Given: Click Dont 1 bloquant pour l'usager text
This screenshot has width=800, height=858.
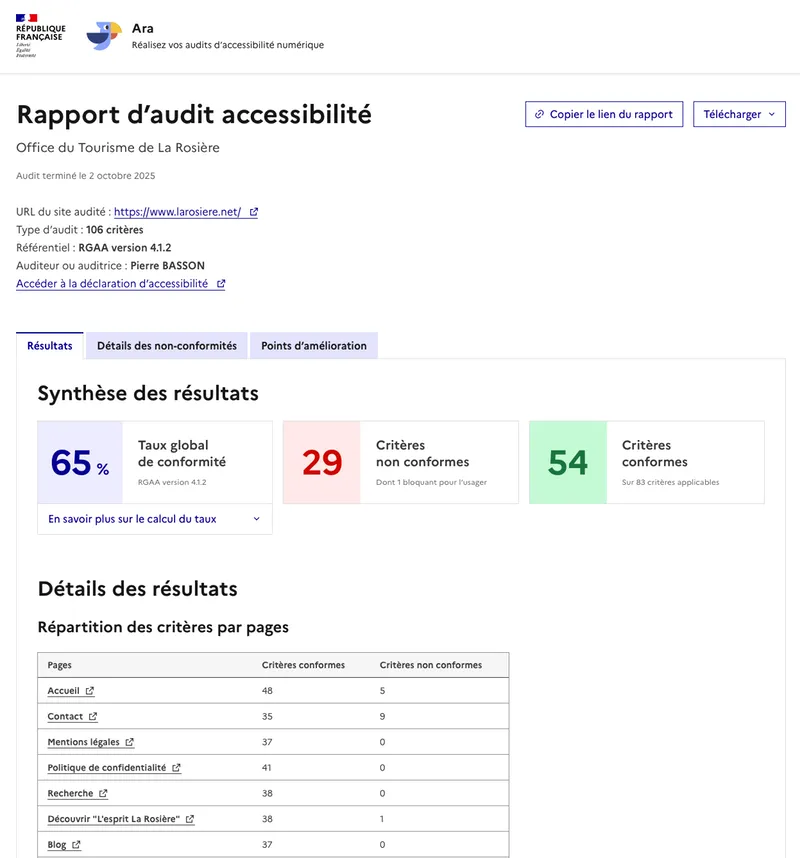Looking at the screenshot, I should point(431,482).
